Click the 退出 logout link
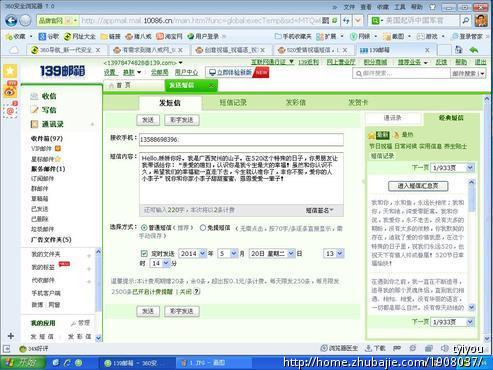The image size is (493, 370). tap(480, 62)
